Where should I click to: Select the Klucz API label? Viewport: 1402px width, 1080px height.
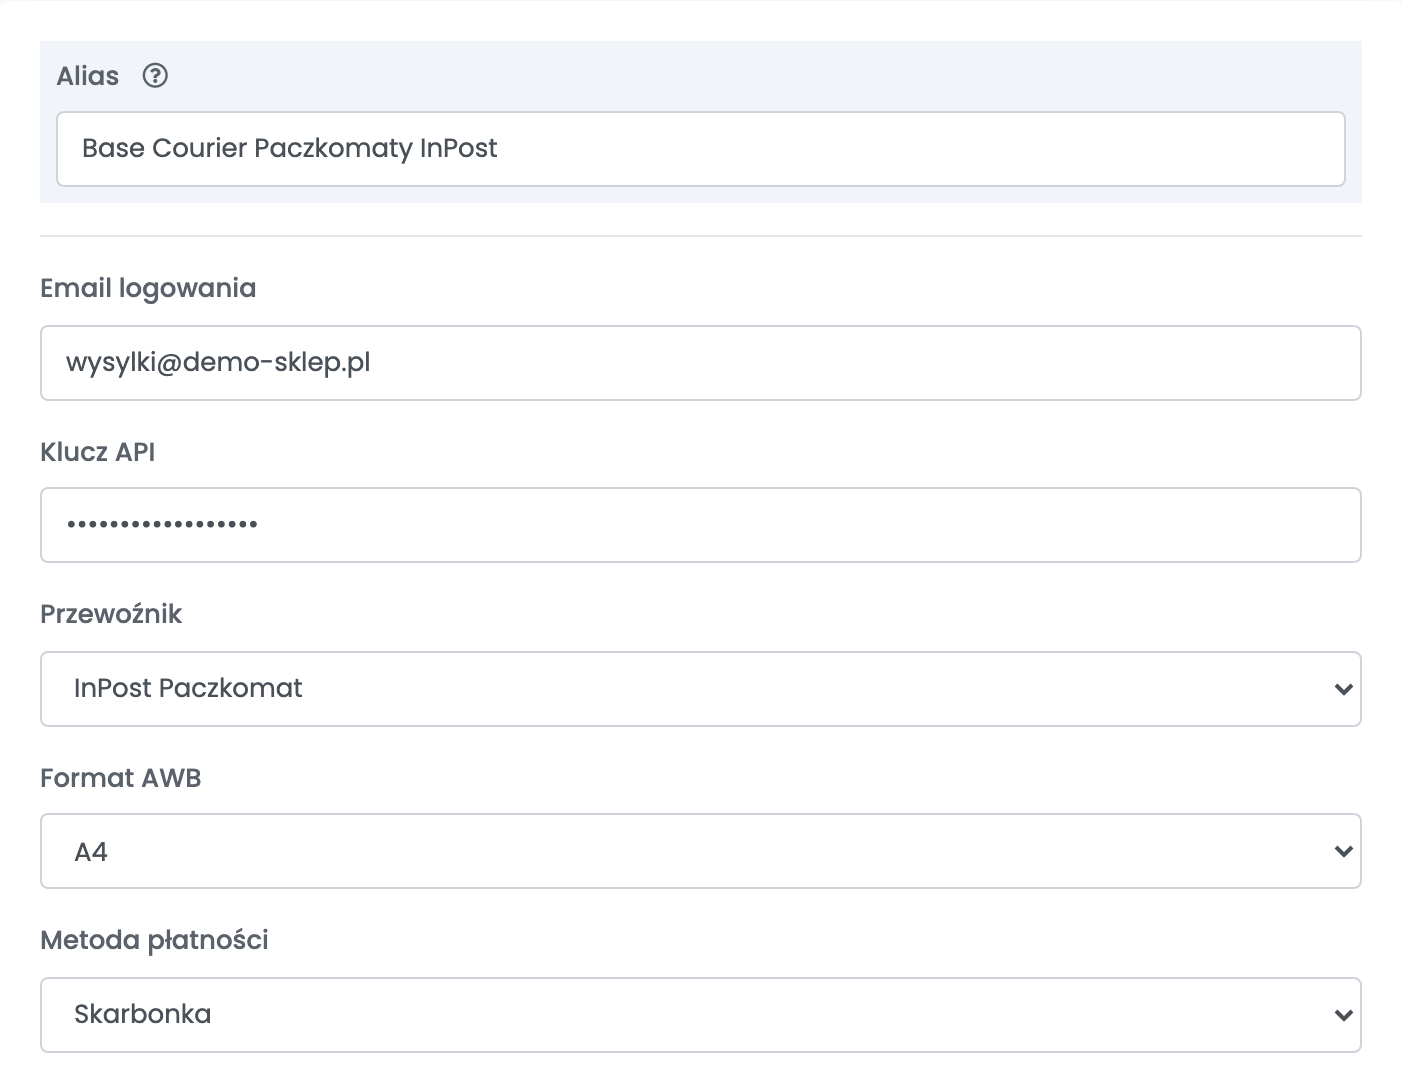click(x=98, y=452)
